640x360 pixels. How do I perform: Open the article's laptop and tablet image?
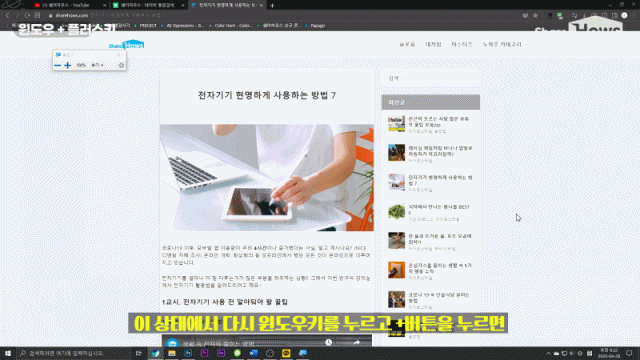(267, 178)
